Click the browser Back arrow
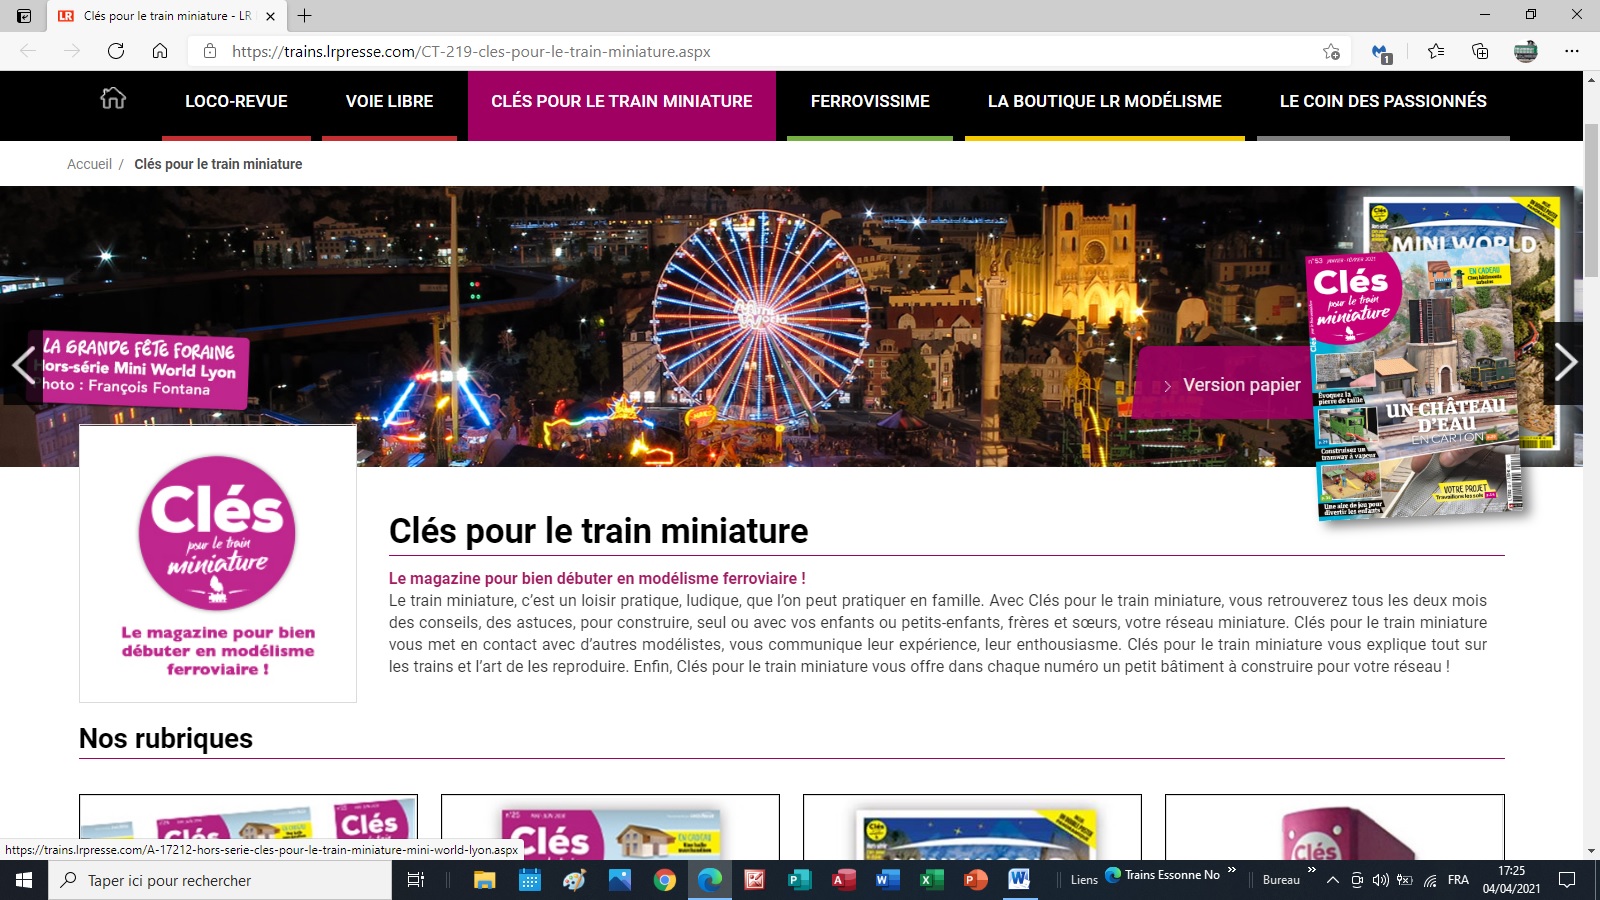The height and width of the screenshot is (900, 1600). pyautogui.click(x=28, y=51)
